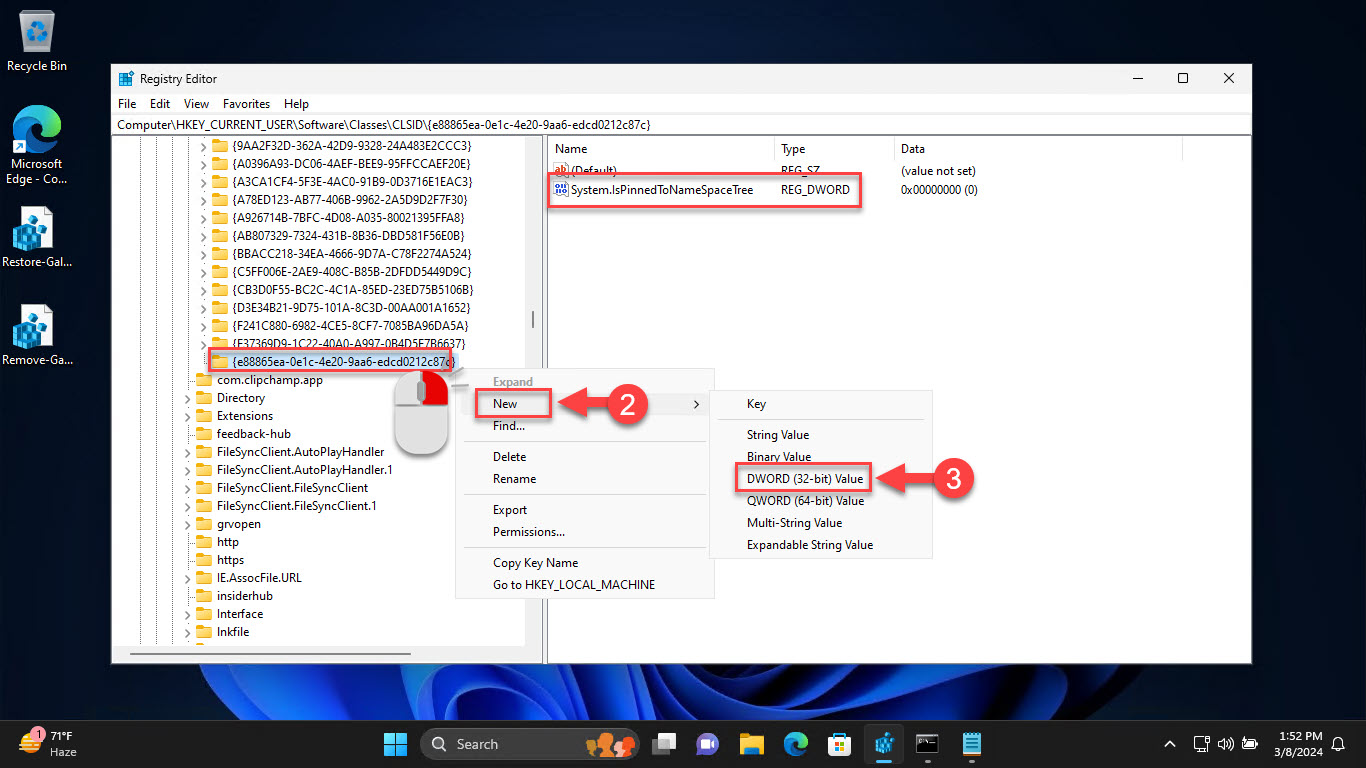Image resolution: width=1366 pixels, height=768 pixels.
Task: Expand the FileSyncClient.AutoPlayHandler key
Action: click(x=187, y=452)
